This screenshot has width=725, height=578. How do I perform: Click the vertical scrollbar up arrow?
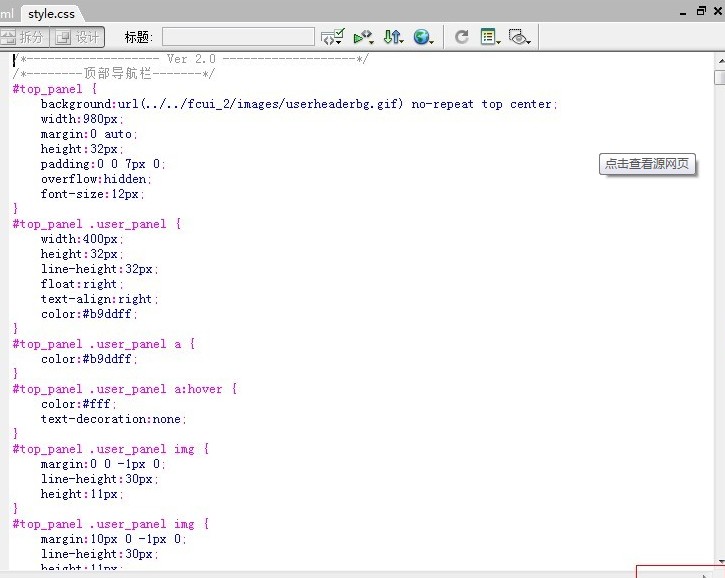tap(719, 59)
